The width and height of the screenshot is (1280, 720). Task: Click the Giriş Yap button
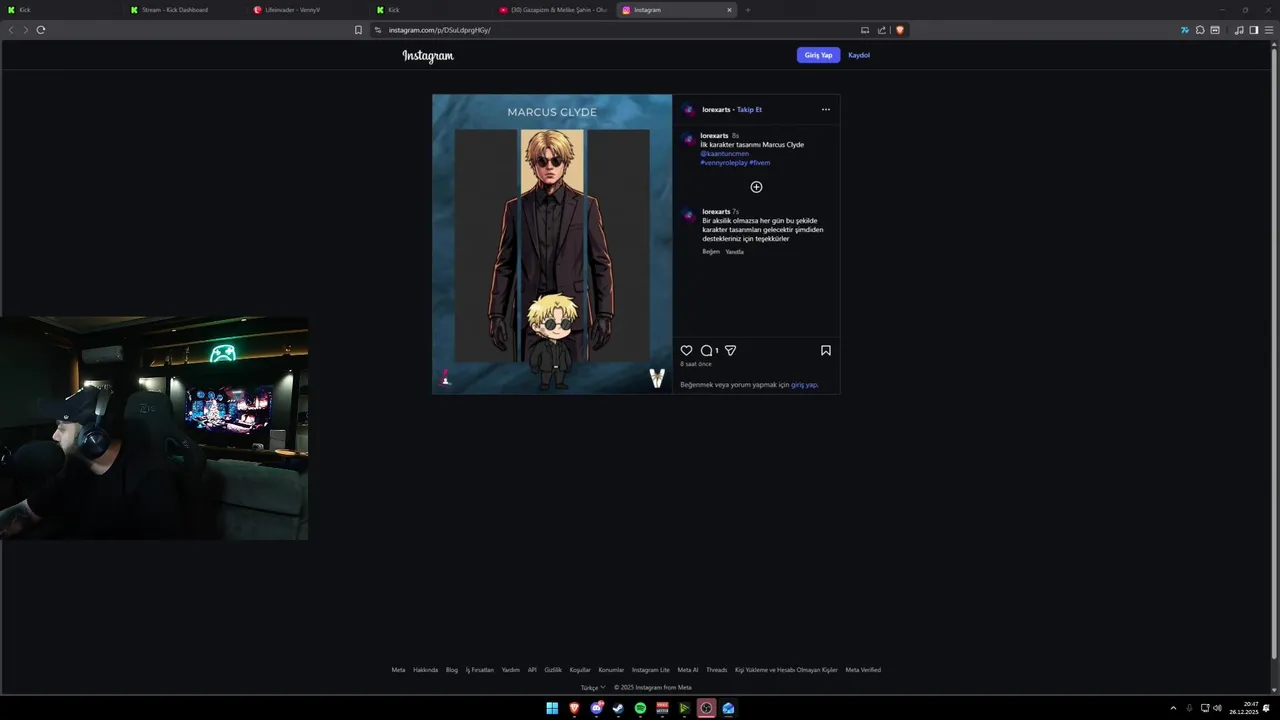(818, 55)
